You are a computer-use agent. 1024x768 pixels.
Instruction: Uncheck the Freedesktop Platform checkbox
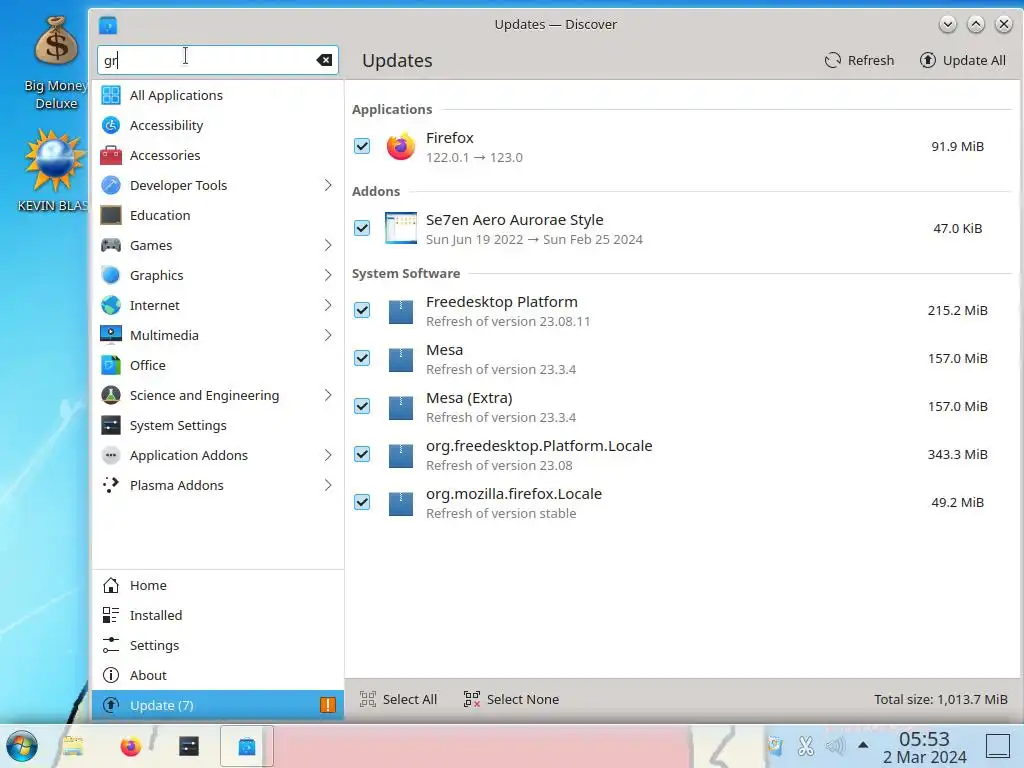pyautogui.click(x=362, y=310)
